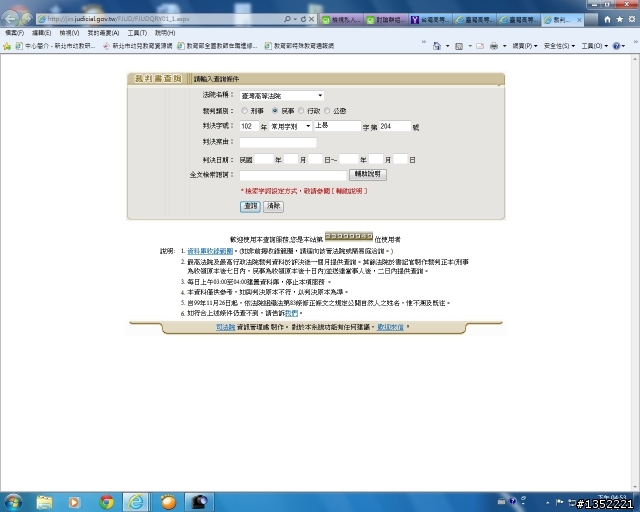Click the year field containing 102

(x=249, y=126)
